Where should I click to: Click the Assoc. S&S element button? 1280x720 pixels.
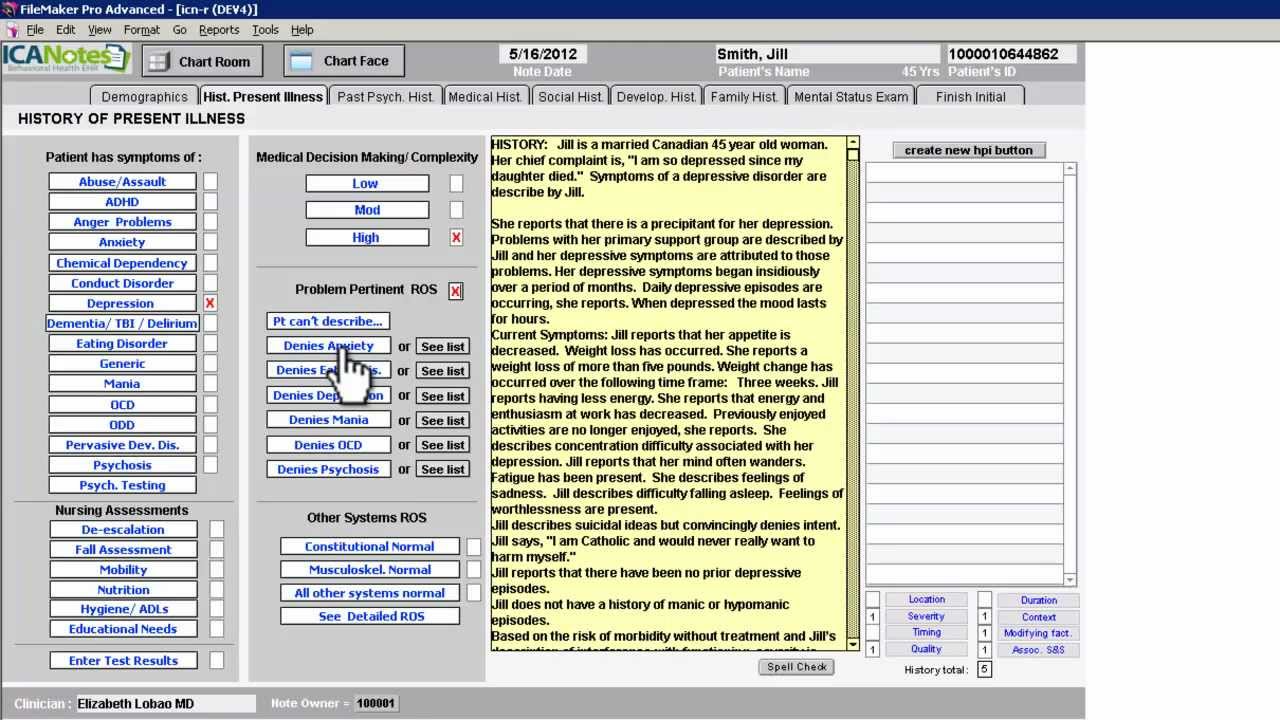point(1038,650)
